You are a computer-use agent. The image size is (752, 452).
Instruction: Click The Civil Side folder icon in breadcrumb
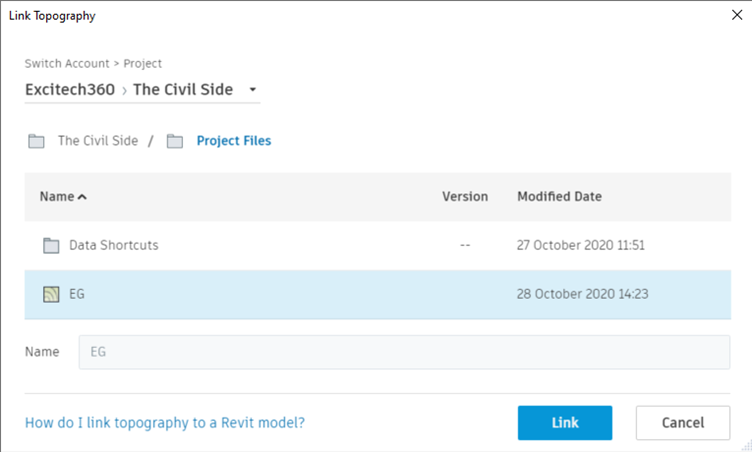[x=37, y=141]
